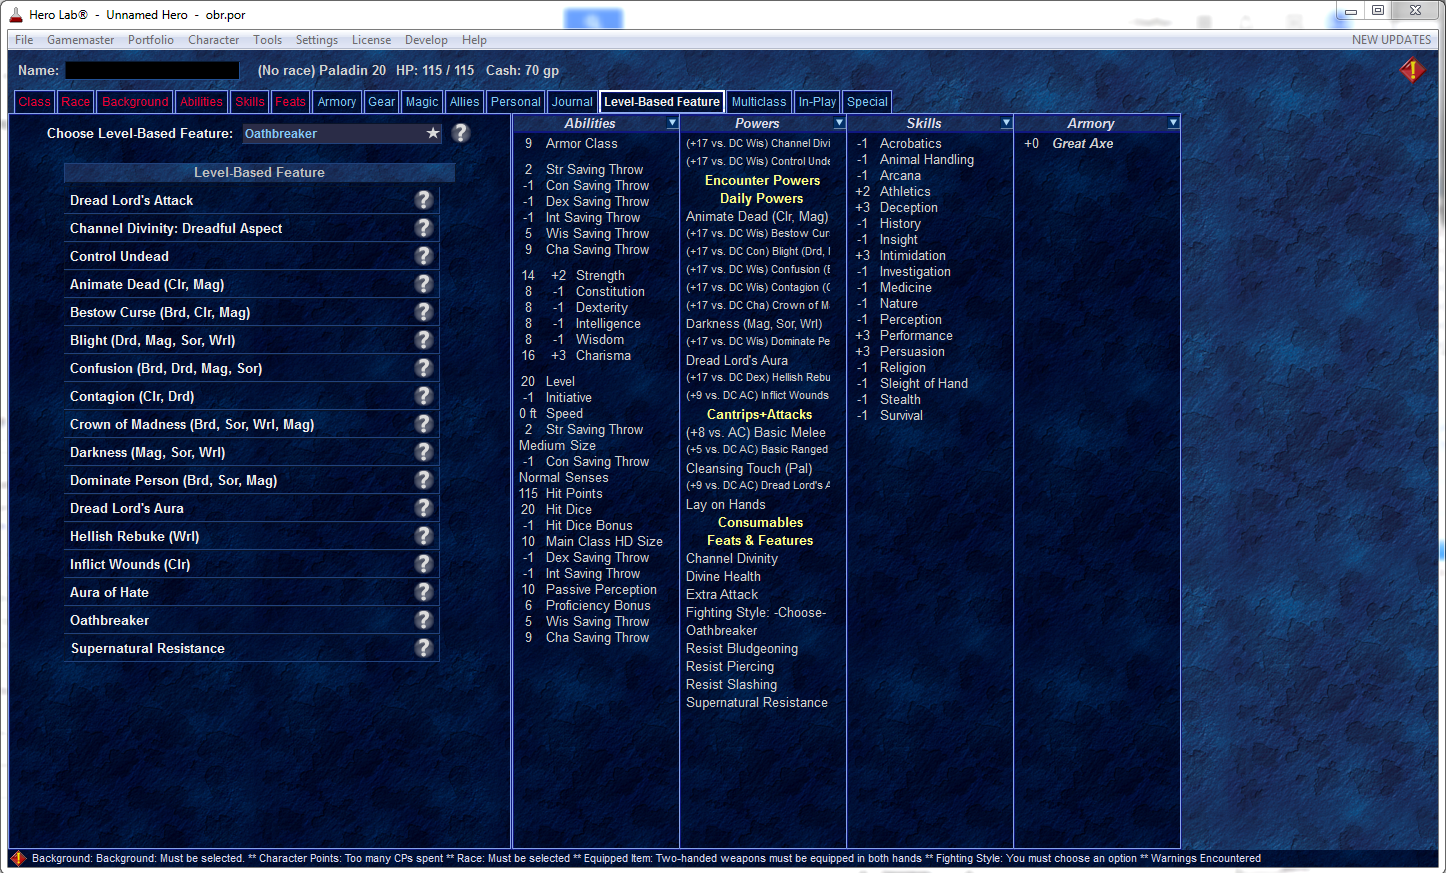Click Extra Attack feature entry
The width and height of the screenshot is (1446, 873).
tap(722, 594)
